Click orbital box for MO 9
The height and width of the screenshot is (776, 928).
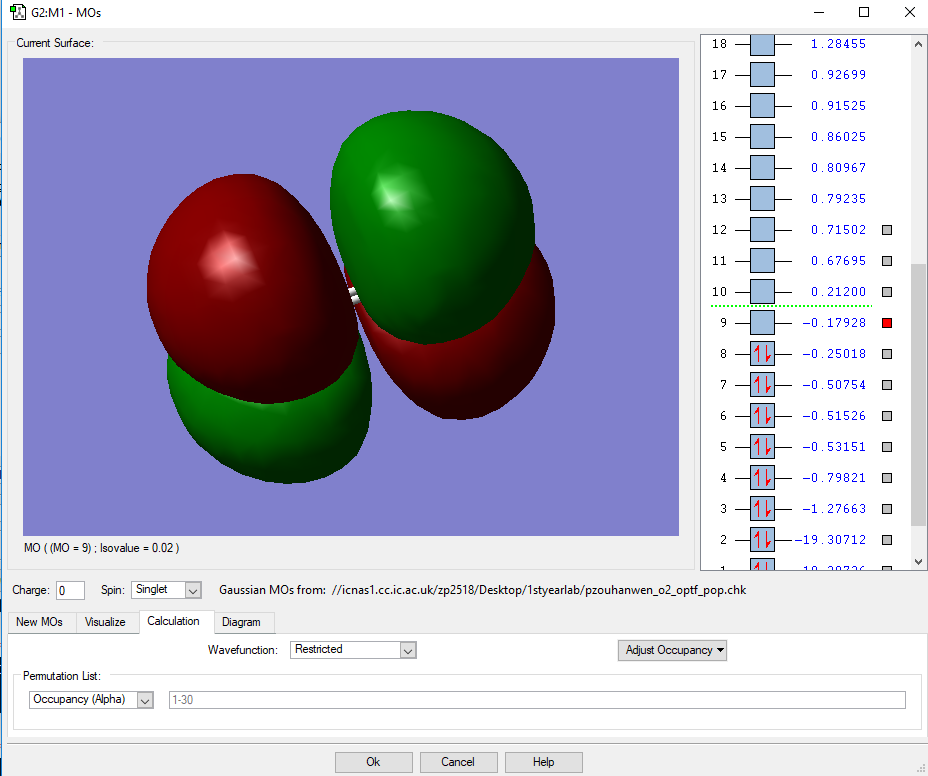tap(762, 323)
